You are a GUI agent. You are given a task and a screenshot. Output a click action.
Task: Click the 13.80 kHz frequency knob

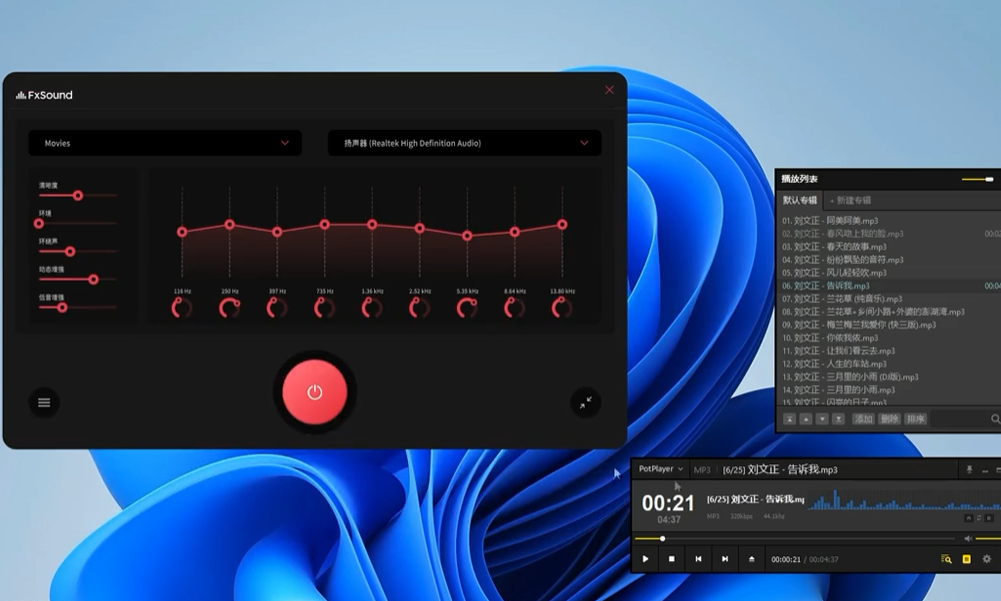pos(562,308)
